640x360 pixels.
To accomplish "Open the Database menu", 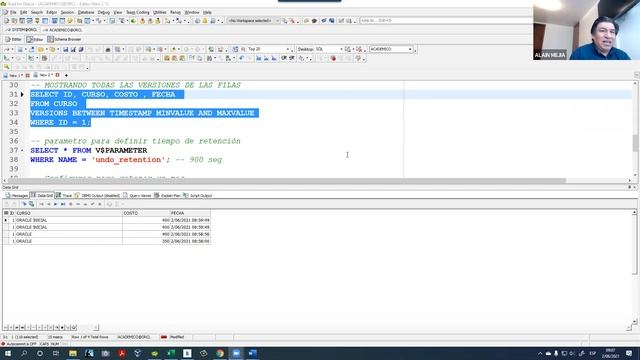I will 86,12.
